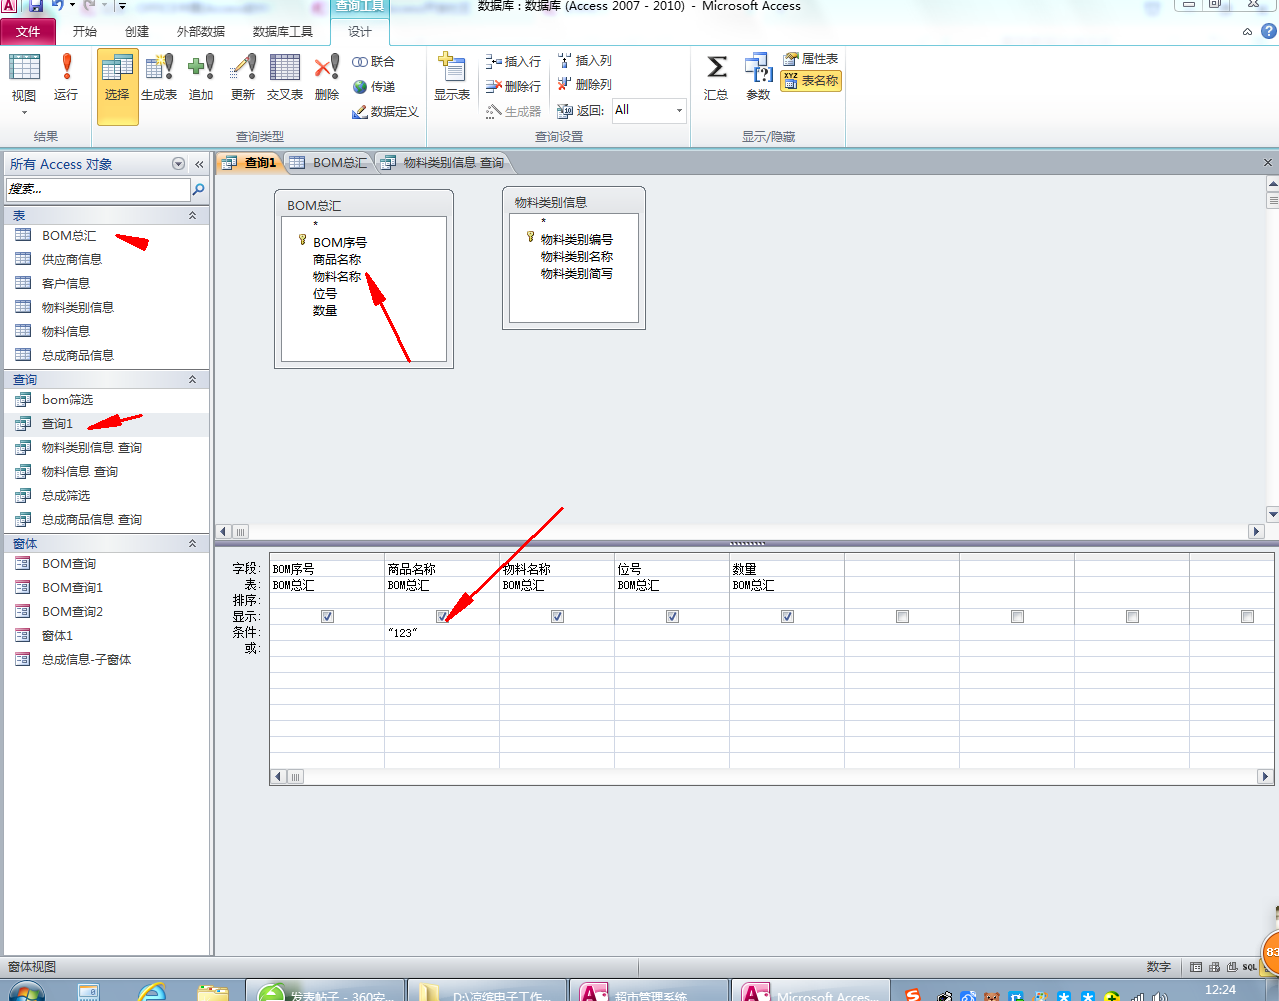Choose the 删除 delete query icon
Image resolution: width=1279 pixels, height=1001 pixels.
coord(327,78)
